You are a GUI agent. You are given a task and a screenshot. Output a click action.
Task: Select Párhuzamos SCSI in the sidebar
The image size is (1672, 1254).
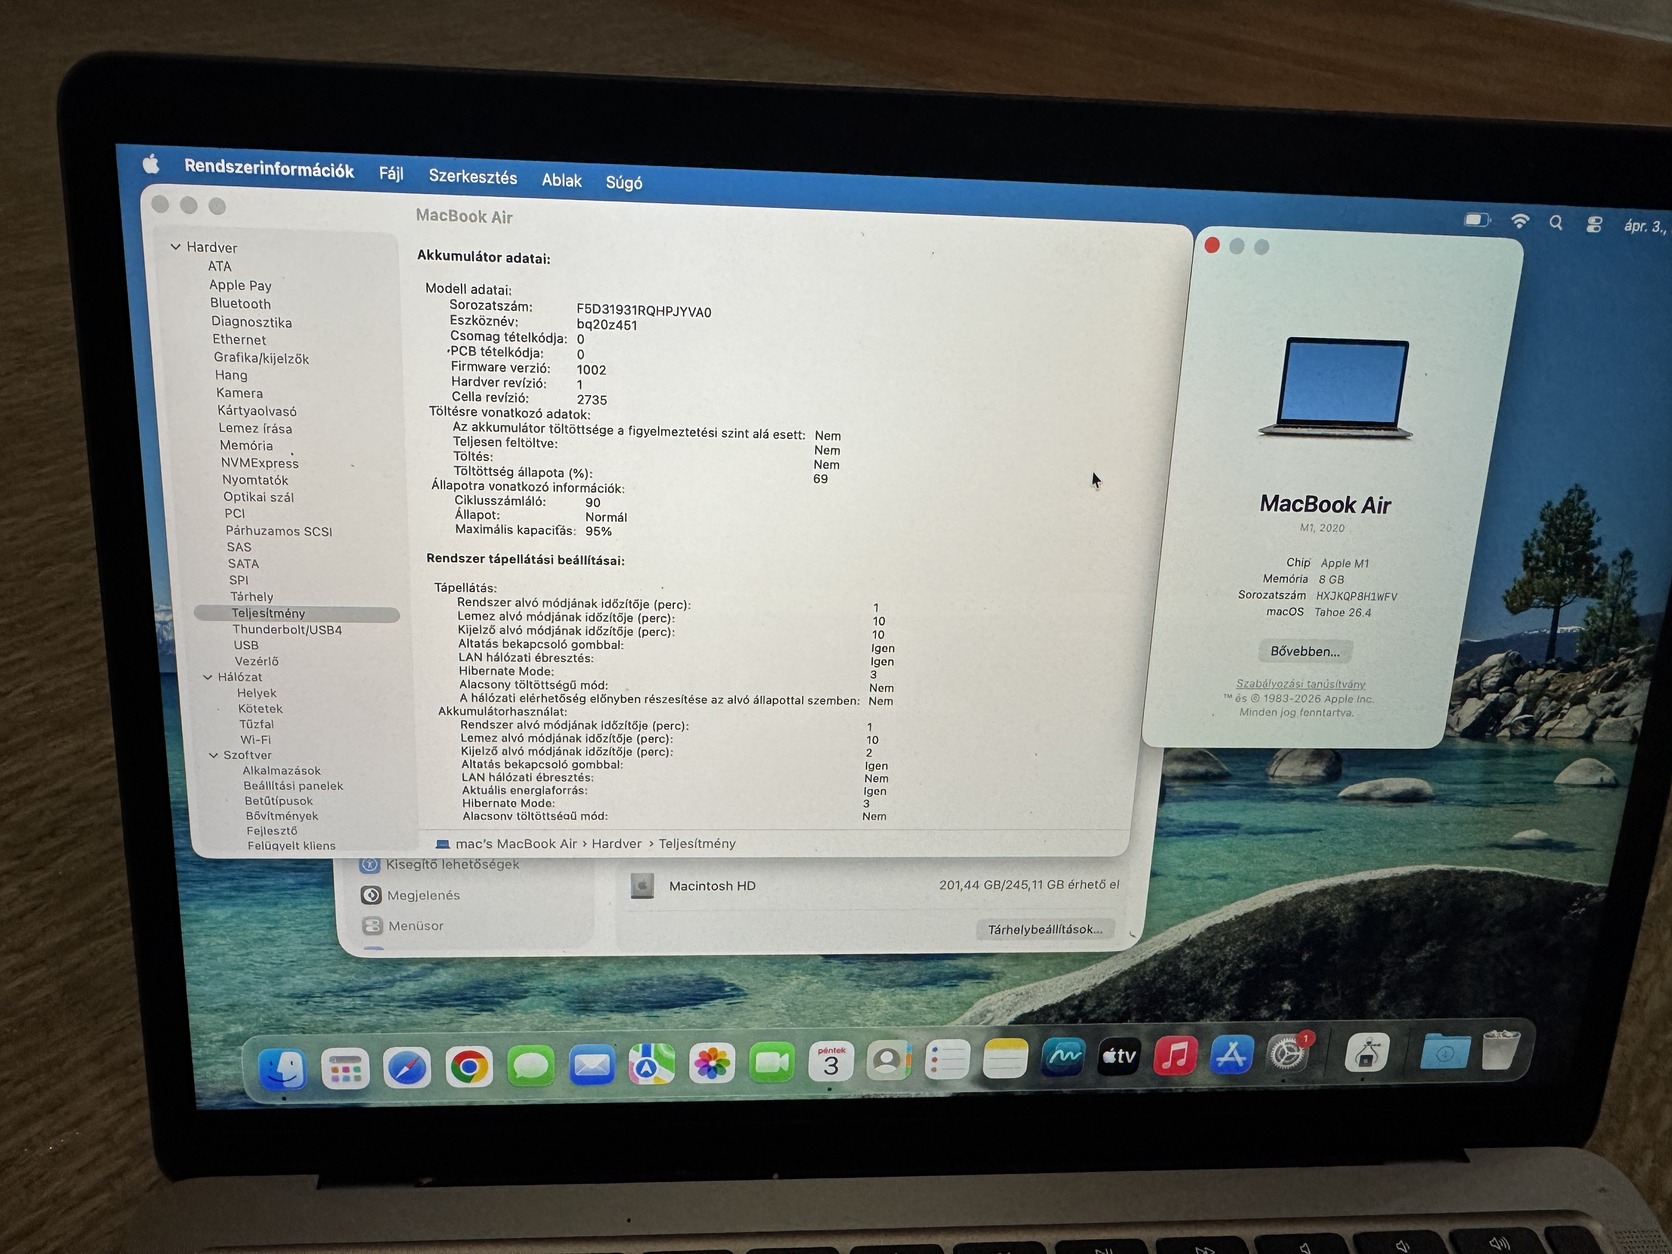point(278,531)
